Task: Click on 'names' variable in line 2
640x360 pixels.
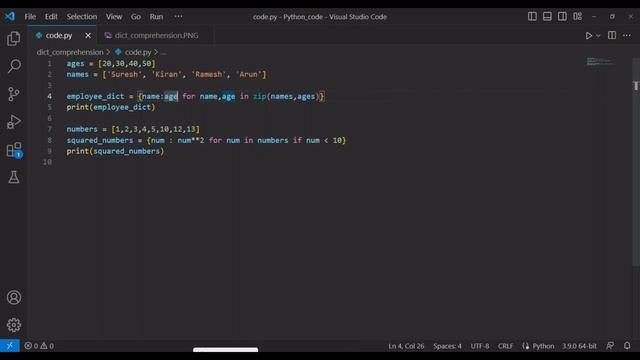Action: coord(78,74)
